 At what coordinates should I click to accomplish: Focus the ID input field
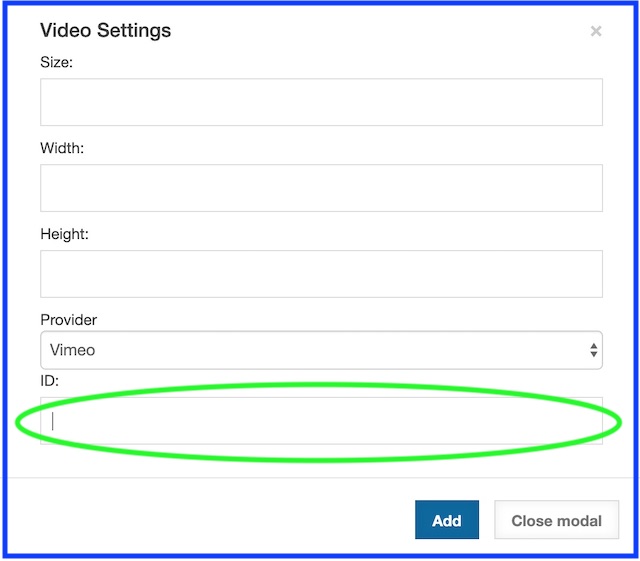click(x=321, y=421)
